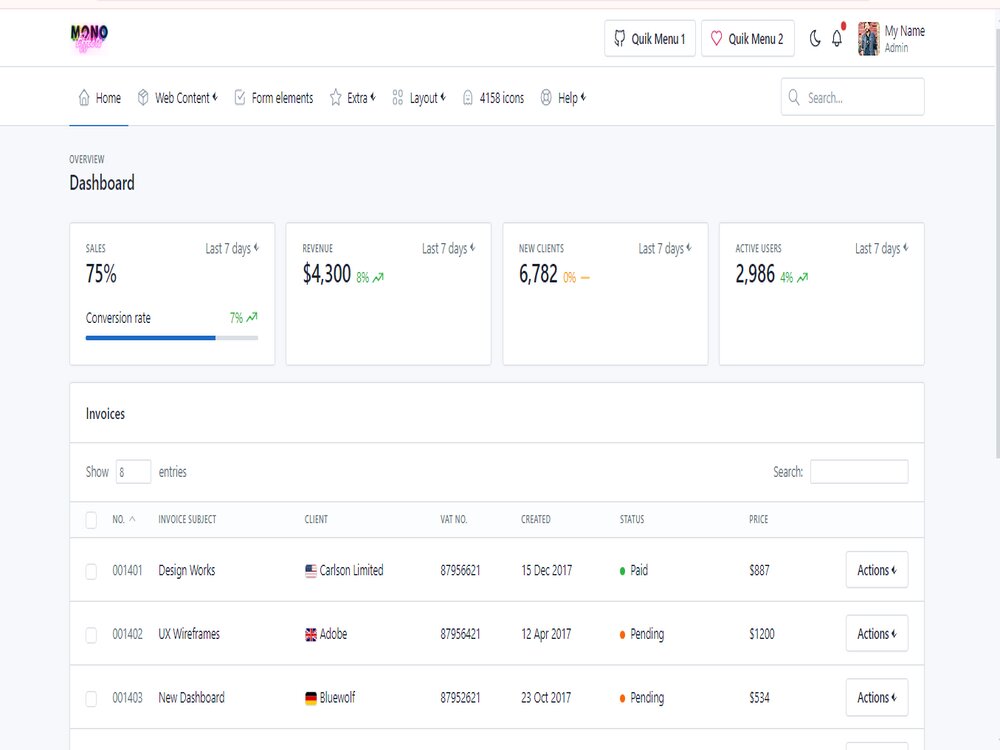
Task: Click the UK flag beside Adobe
Action: 311,635
